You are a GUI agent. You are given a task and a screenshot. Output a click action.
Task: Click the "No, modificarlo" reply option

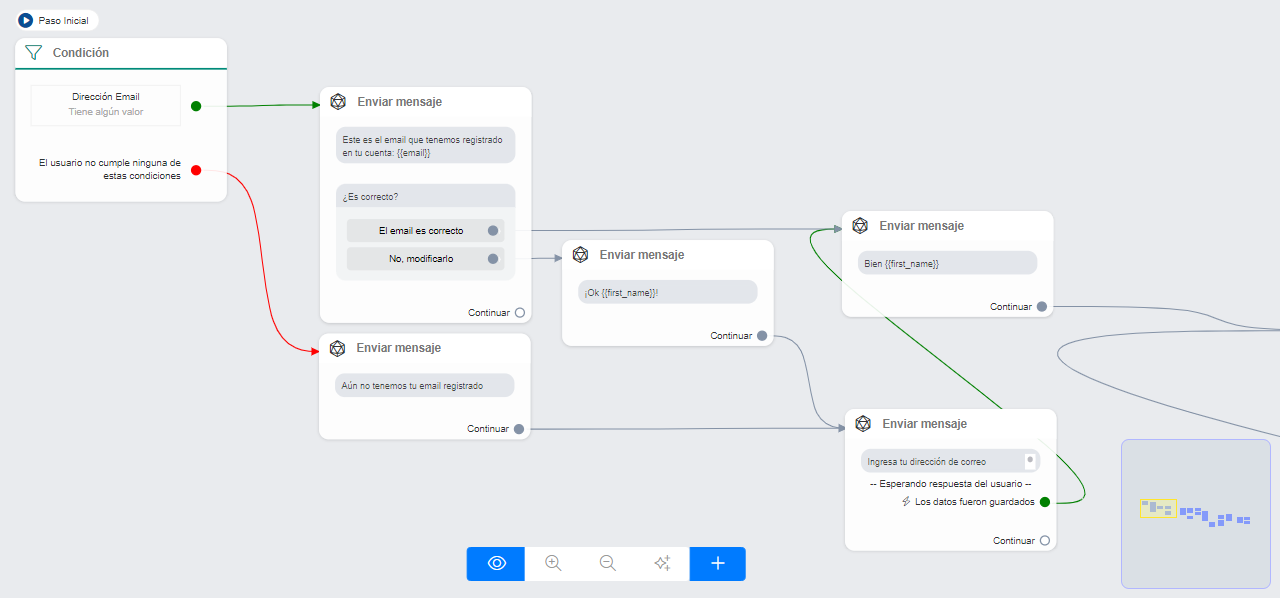pos(421,259)
